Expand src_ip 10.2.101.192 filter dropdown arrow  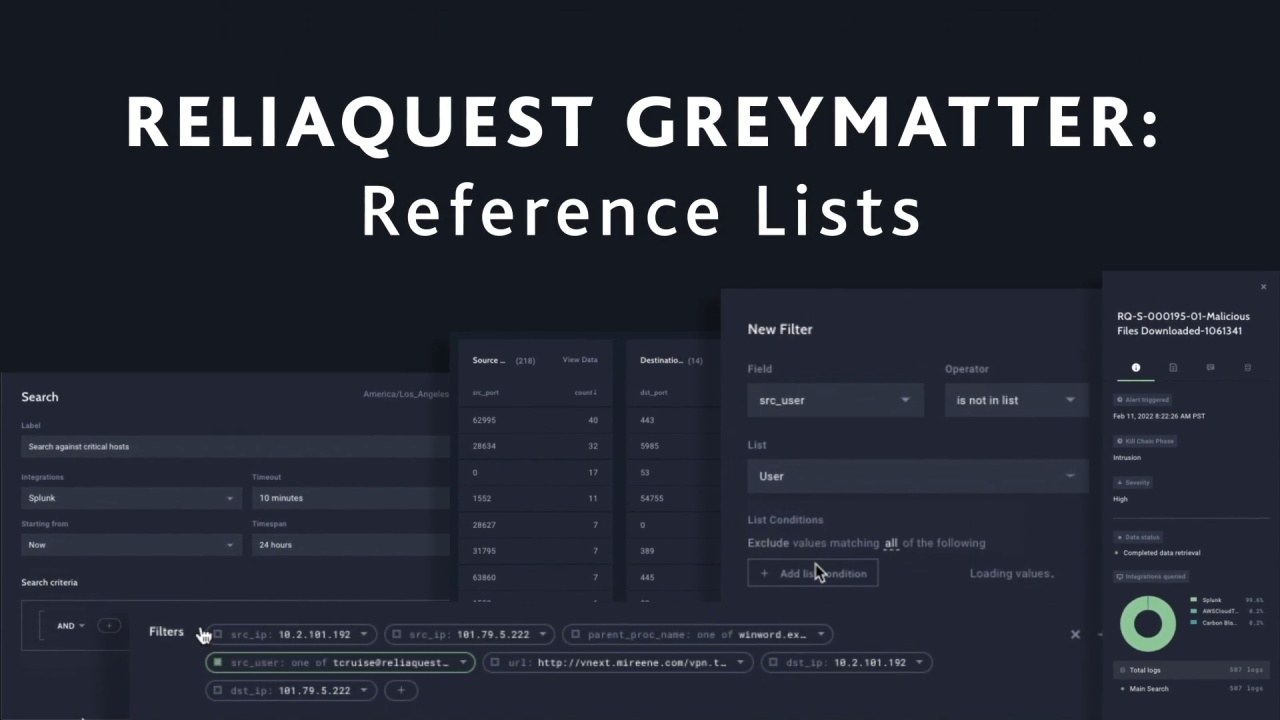pos(364,634)
